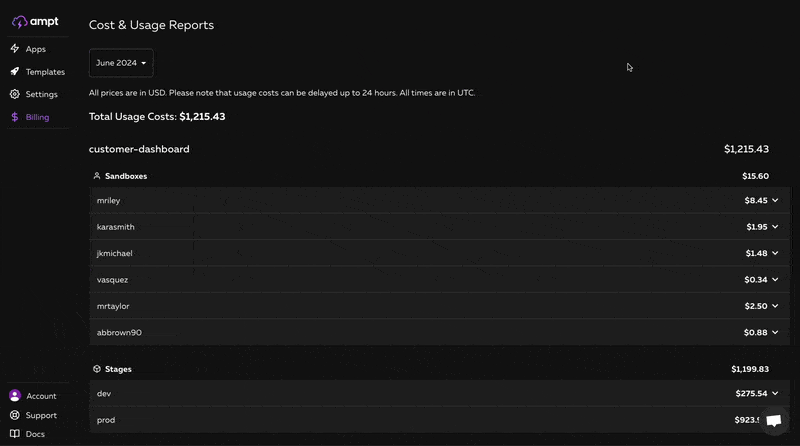Open the chat bubble widget
This screenshot has height=446, width=800.
pos(774,420)
